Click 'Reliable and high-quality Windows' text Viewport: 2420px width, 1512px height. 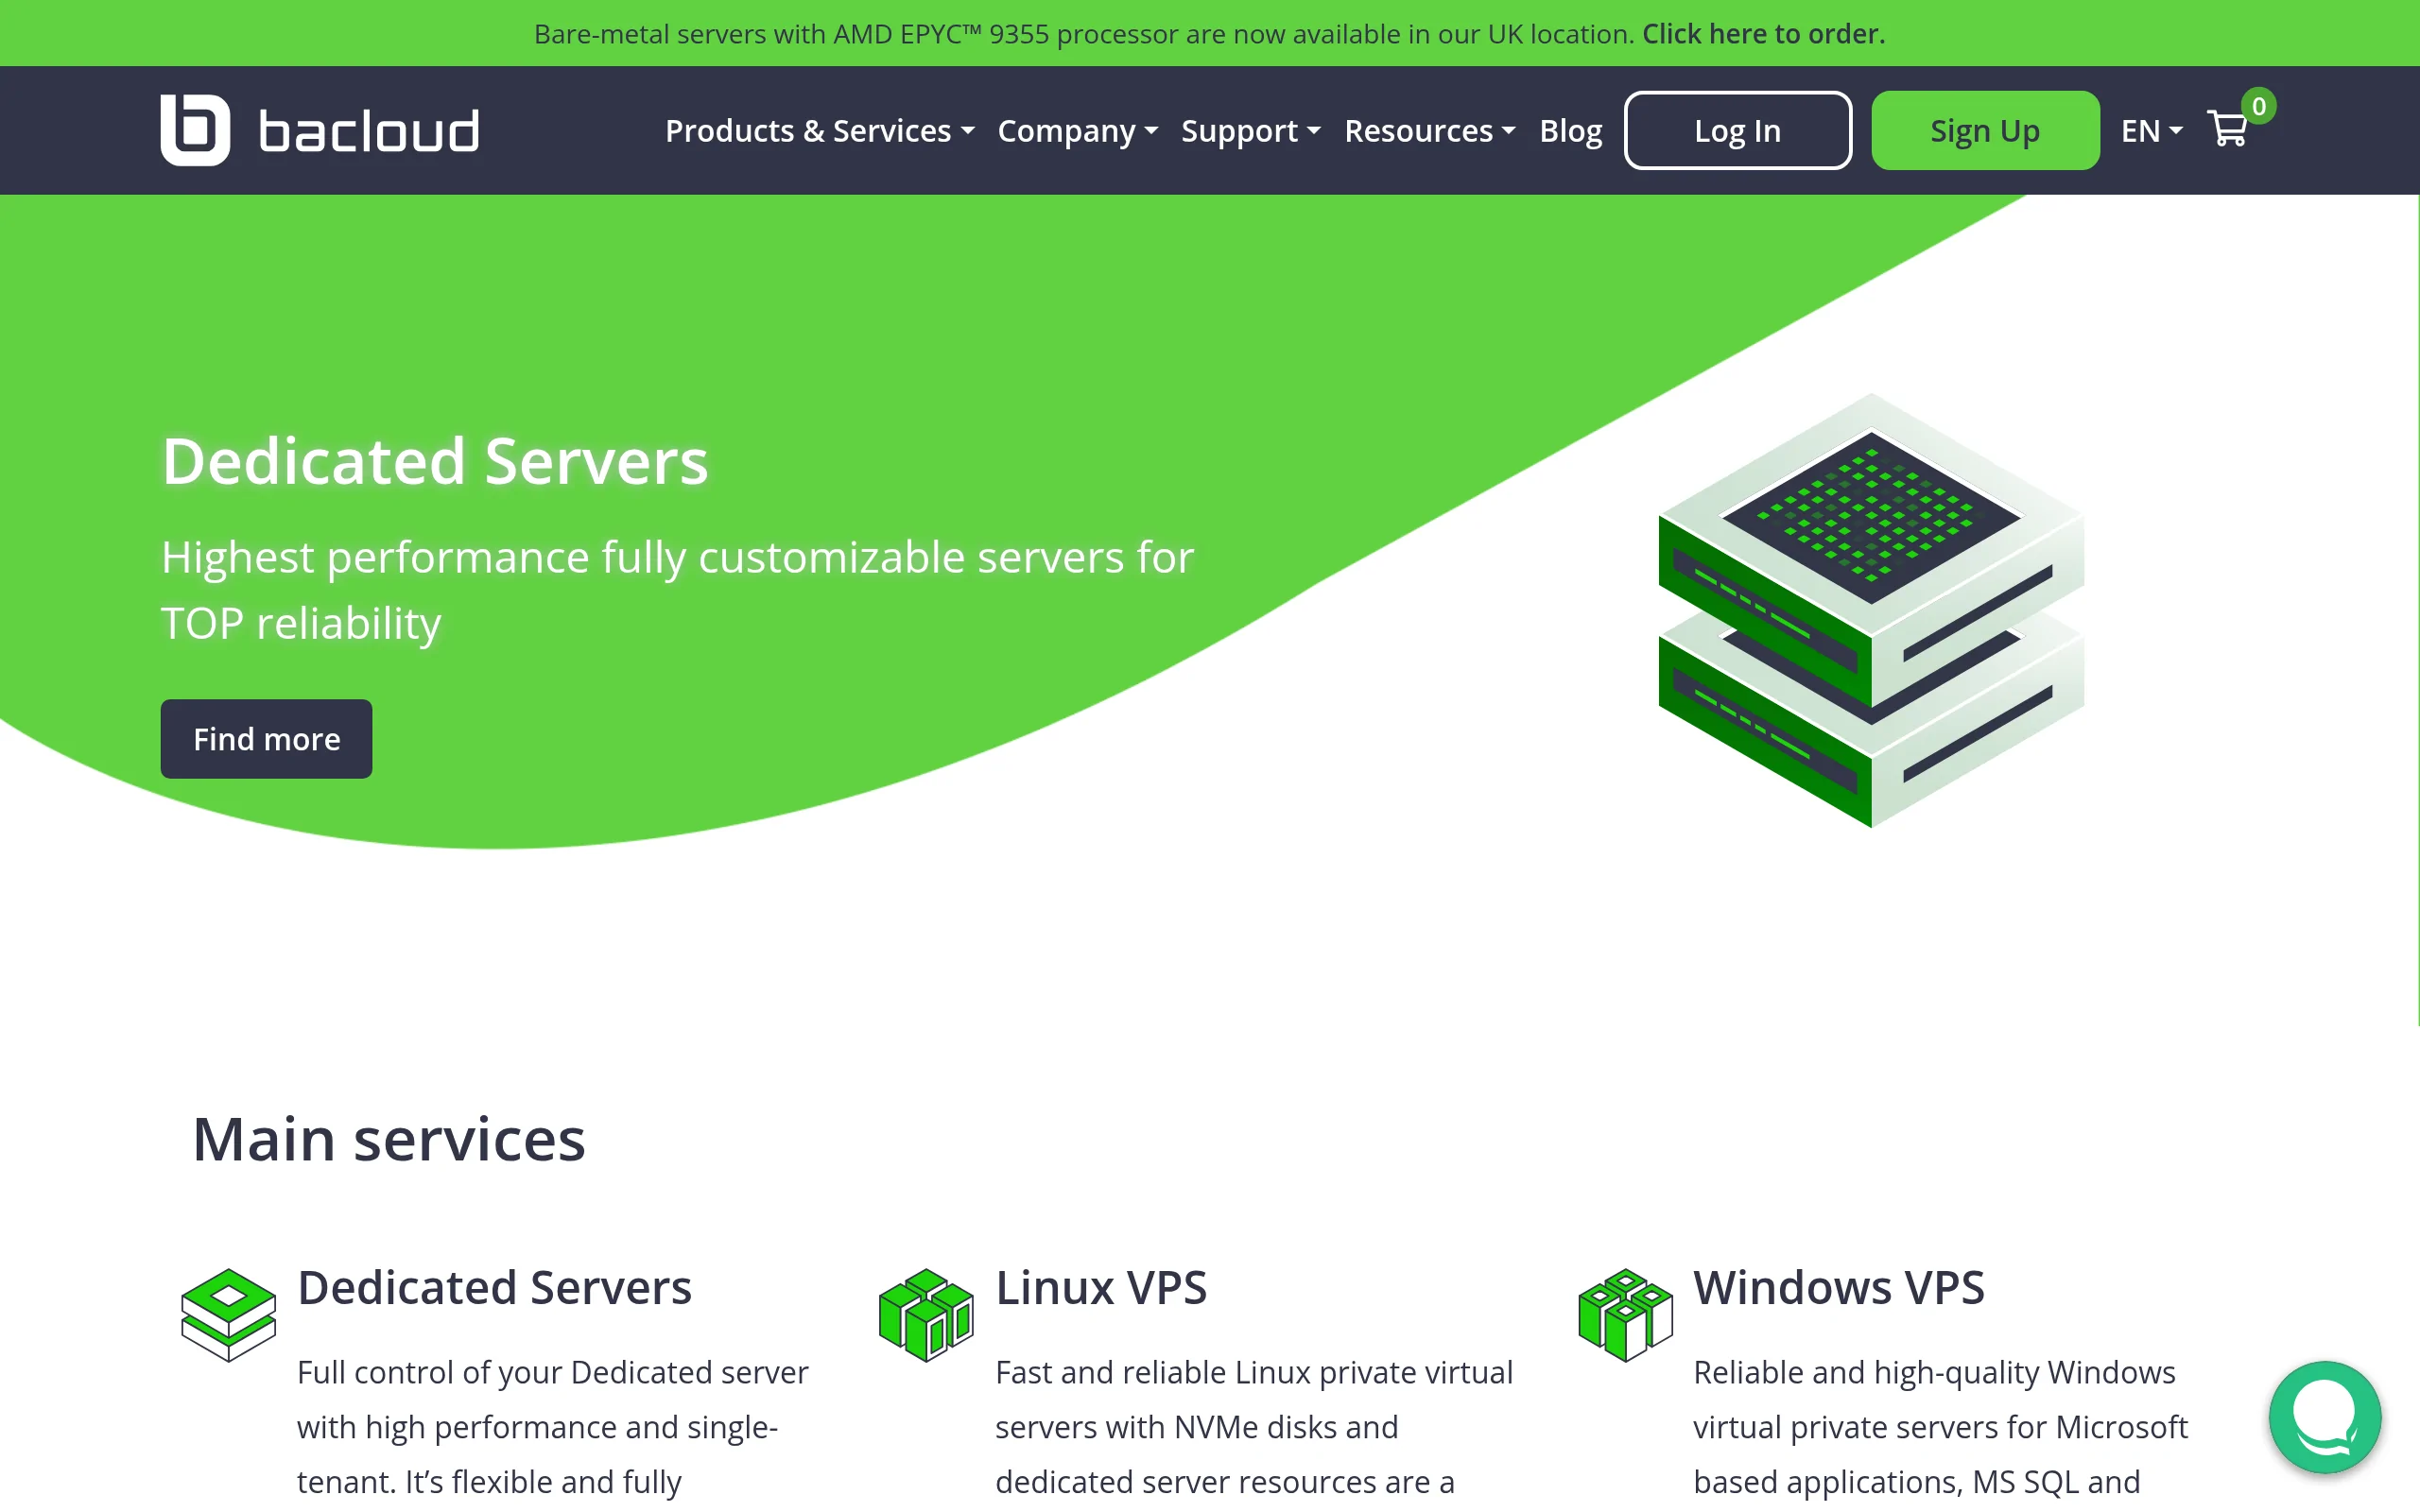(x=1934, y=1373)
